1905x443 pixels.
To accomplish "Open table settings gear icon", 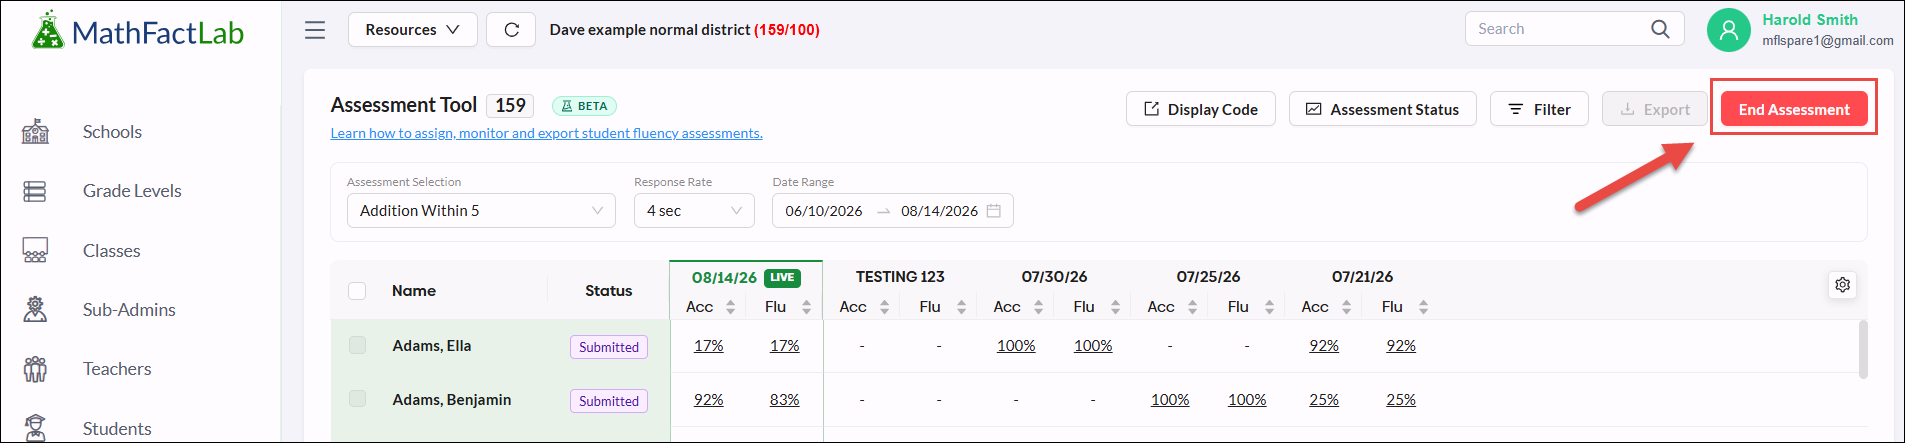I will [1843, 285].
